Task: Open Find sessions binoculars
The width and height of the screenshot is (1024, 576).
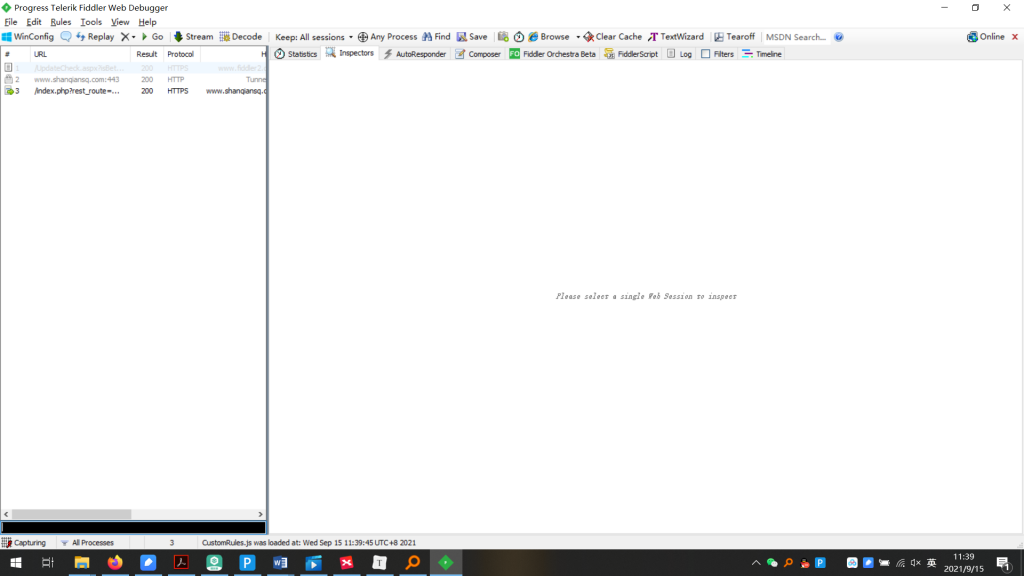Action: tap(436, 37)
